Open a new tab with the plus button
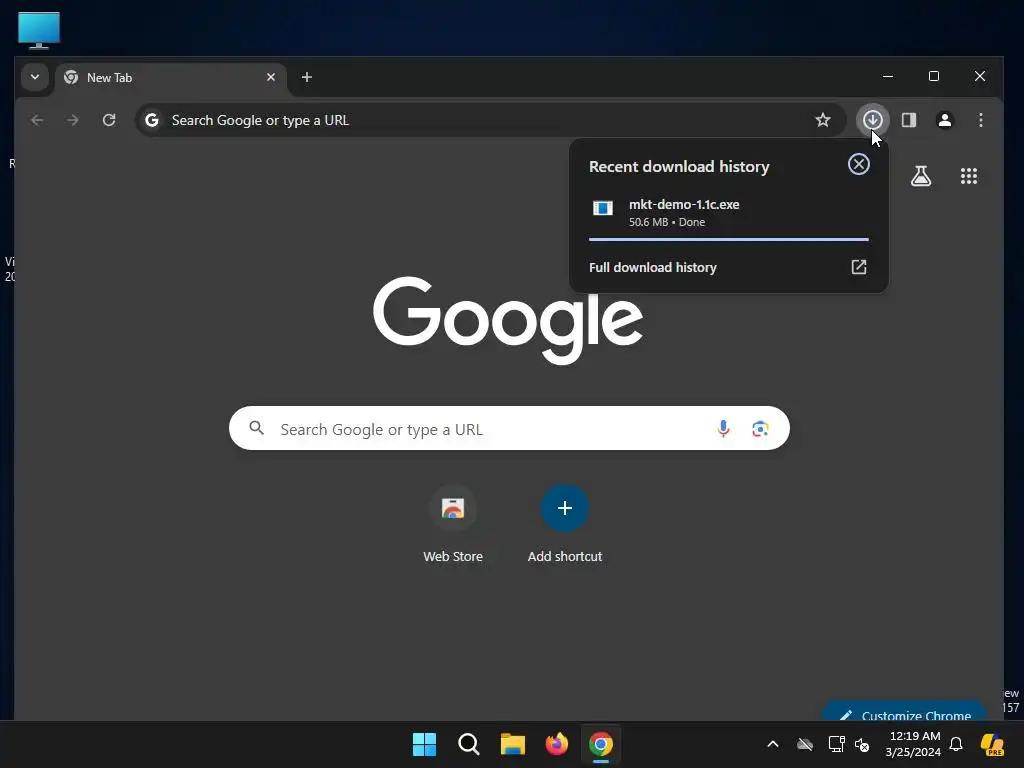The width and height of the screenshot is (1024, 768). tap(306, 77)
